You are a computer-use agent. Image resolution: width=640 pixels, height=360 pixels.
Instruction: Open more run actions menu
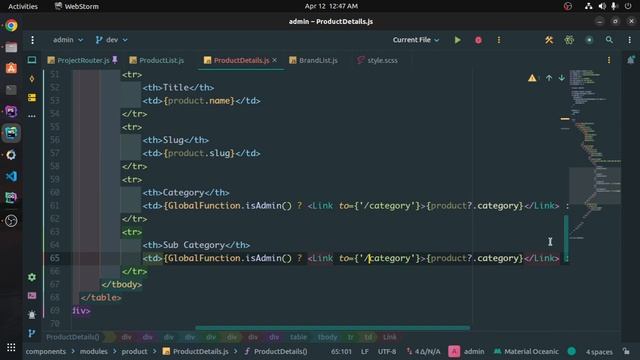coord(499,40)
